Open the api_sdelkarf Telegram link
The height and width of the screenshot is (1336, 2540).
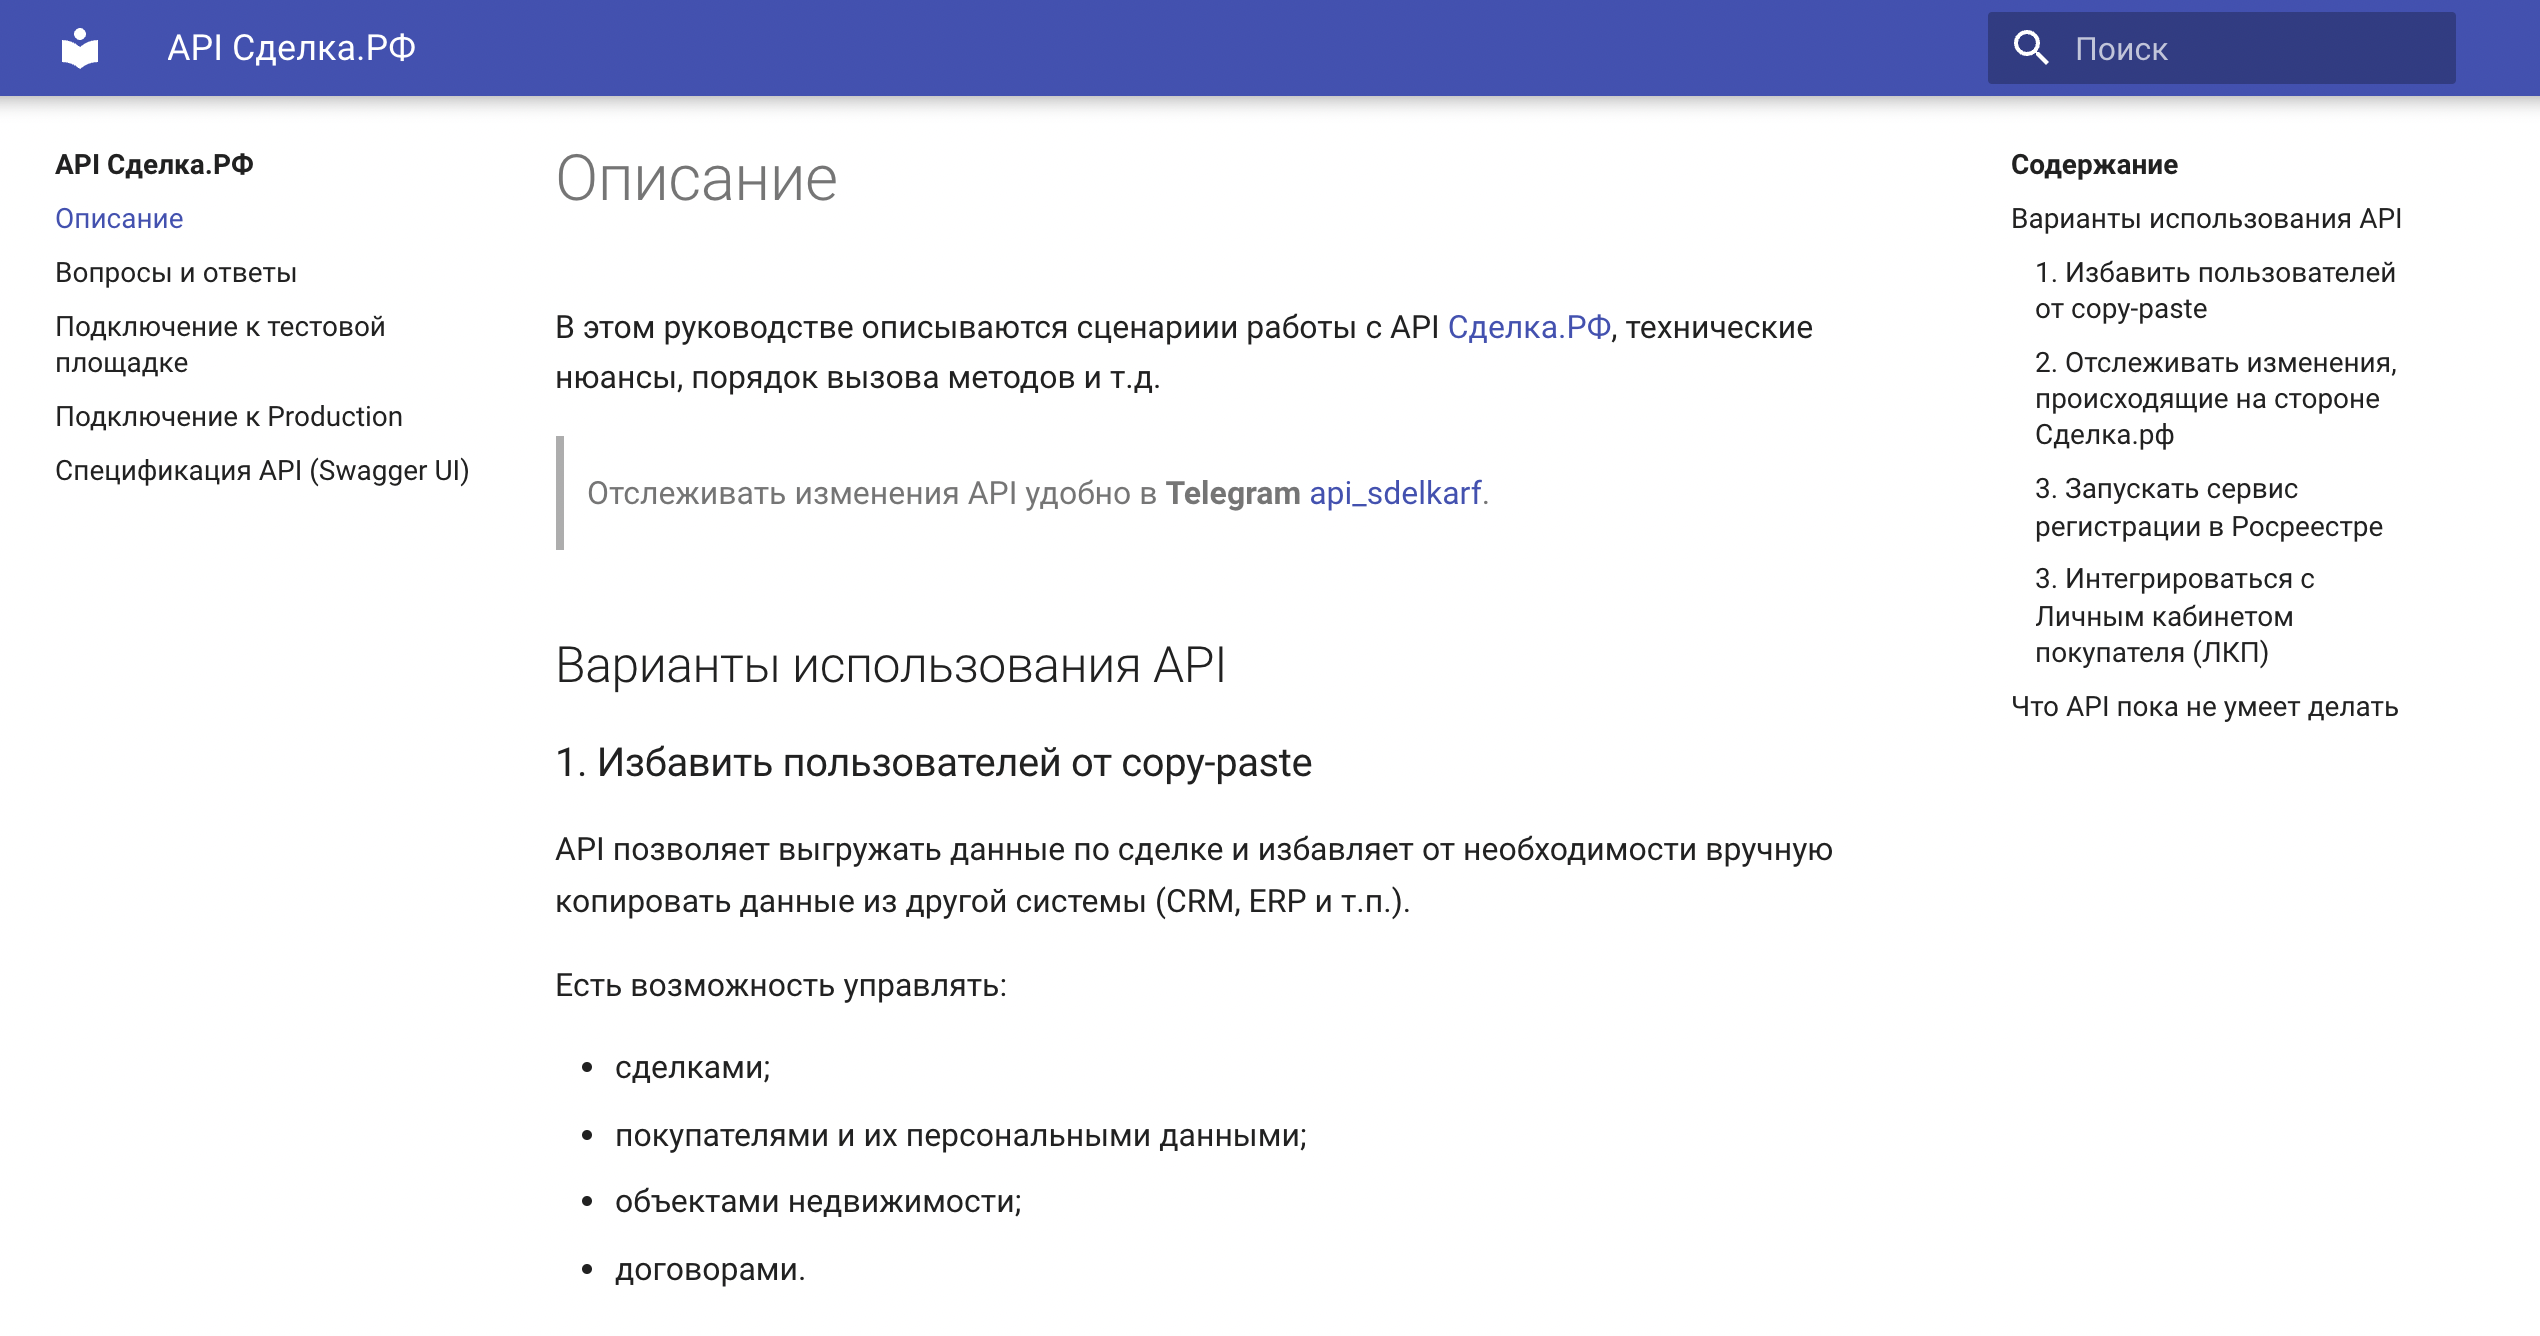(x=1395, y=493)
